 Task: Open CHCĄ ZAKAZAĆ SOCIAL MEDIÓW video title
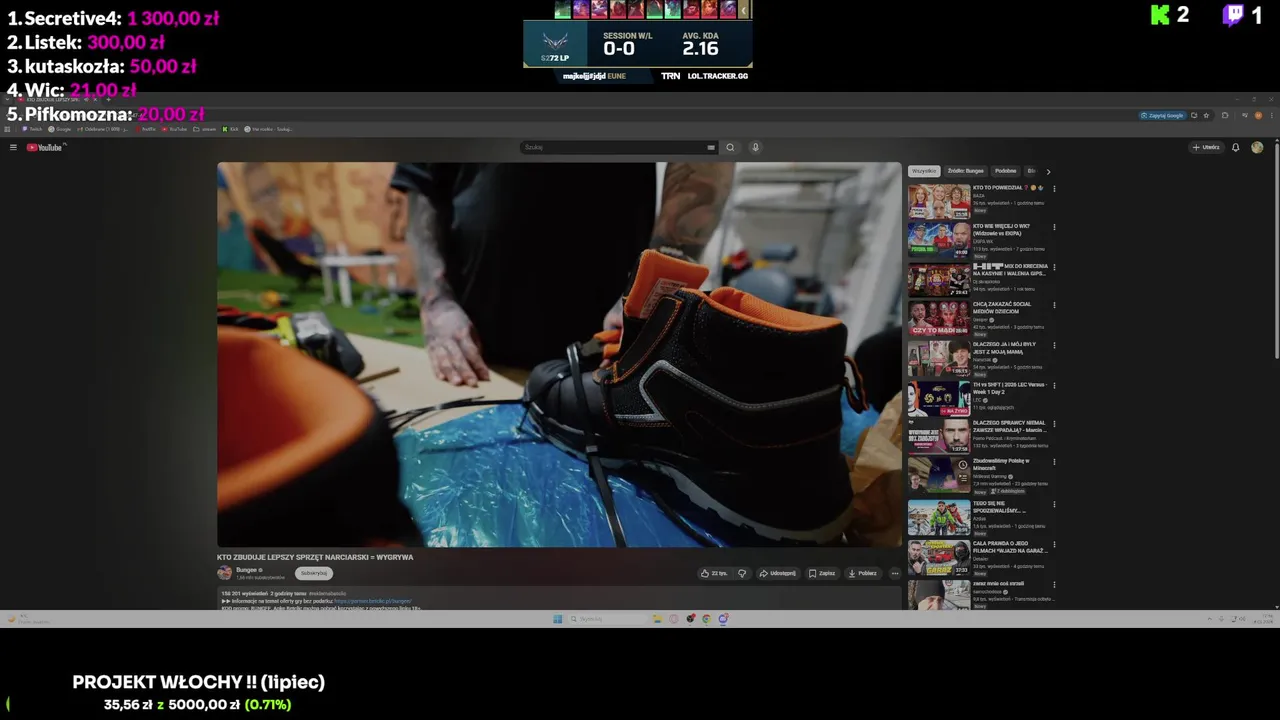click(1002, 308)
